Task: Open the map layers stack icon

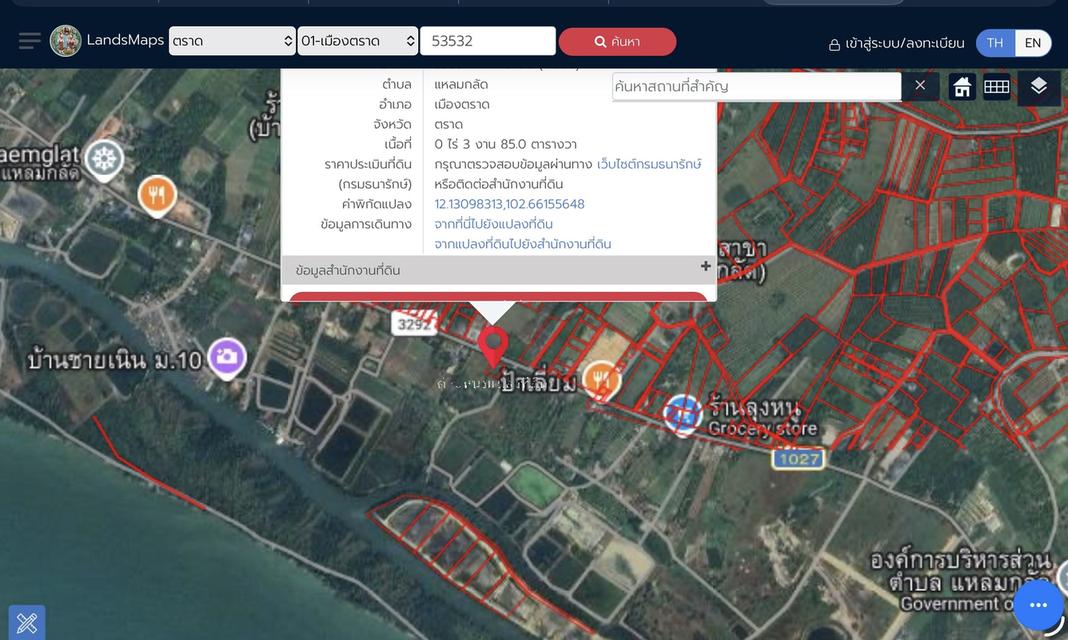Action: click(x=1038, y=86)
